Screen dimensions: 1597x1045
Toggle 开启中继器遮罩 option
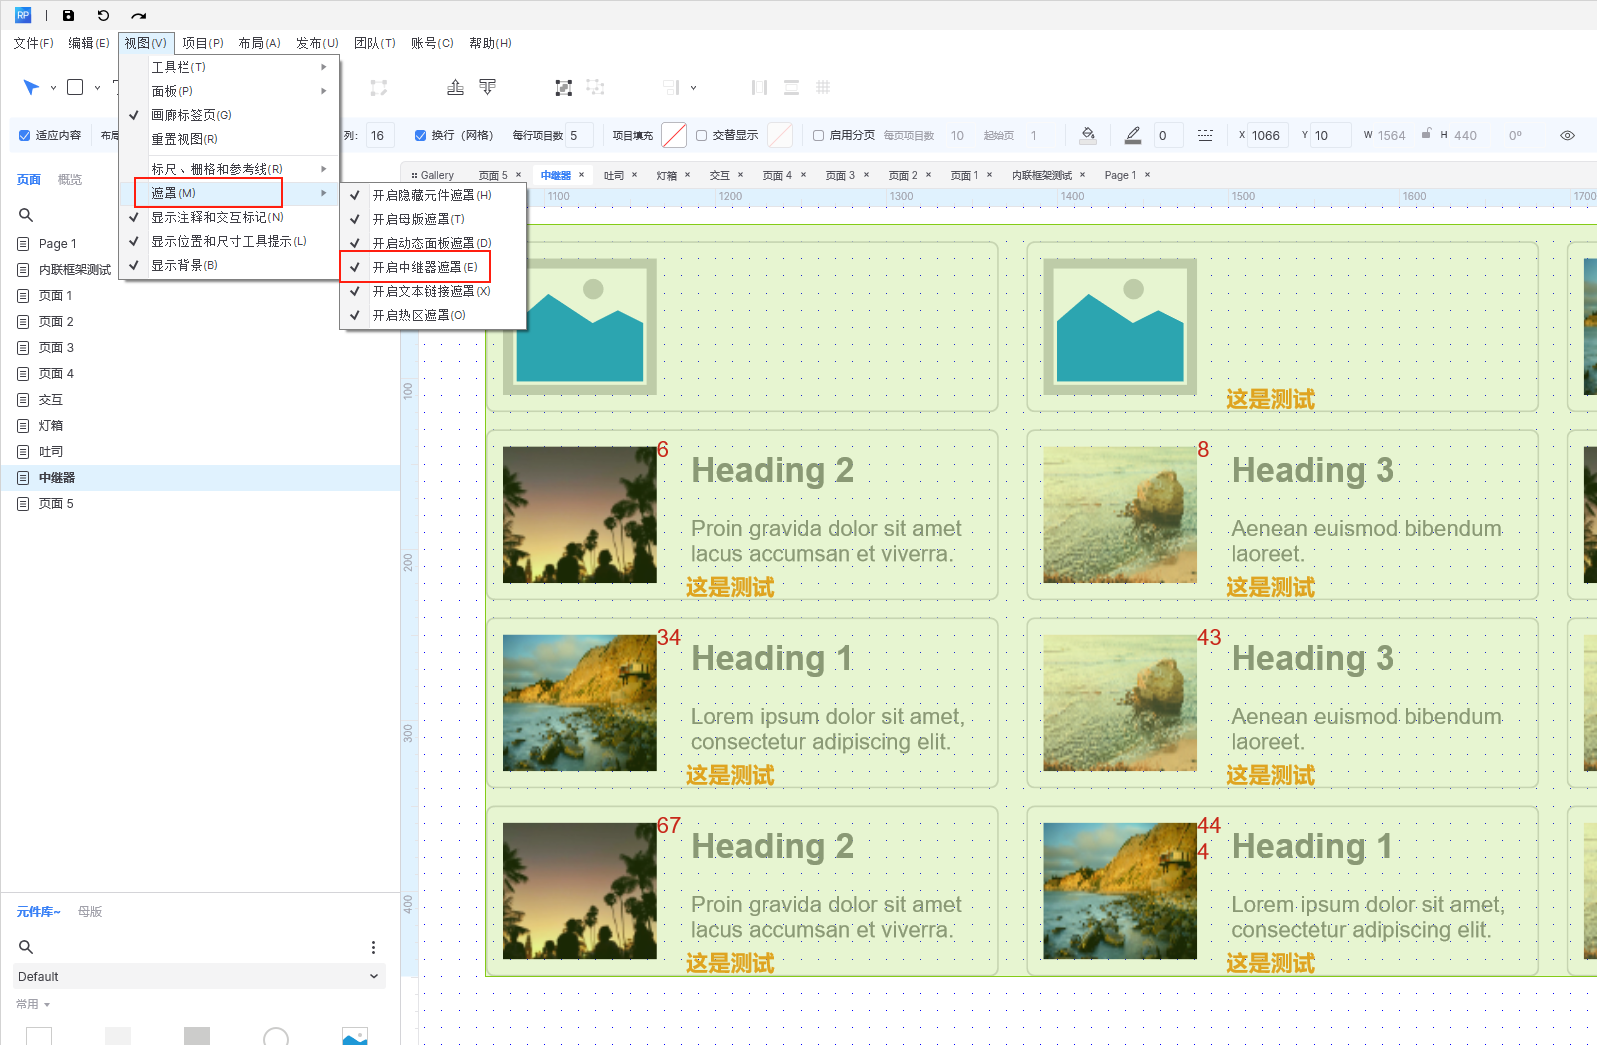(x=432, y=267)
